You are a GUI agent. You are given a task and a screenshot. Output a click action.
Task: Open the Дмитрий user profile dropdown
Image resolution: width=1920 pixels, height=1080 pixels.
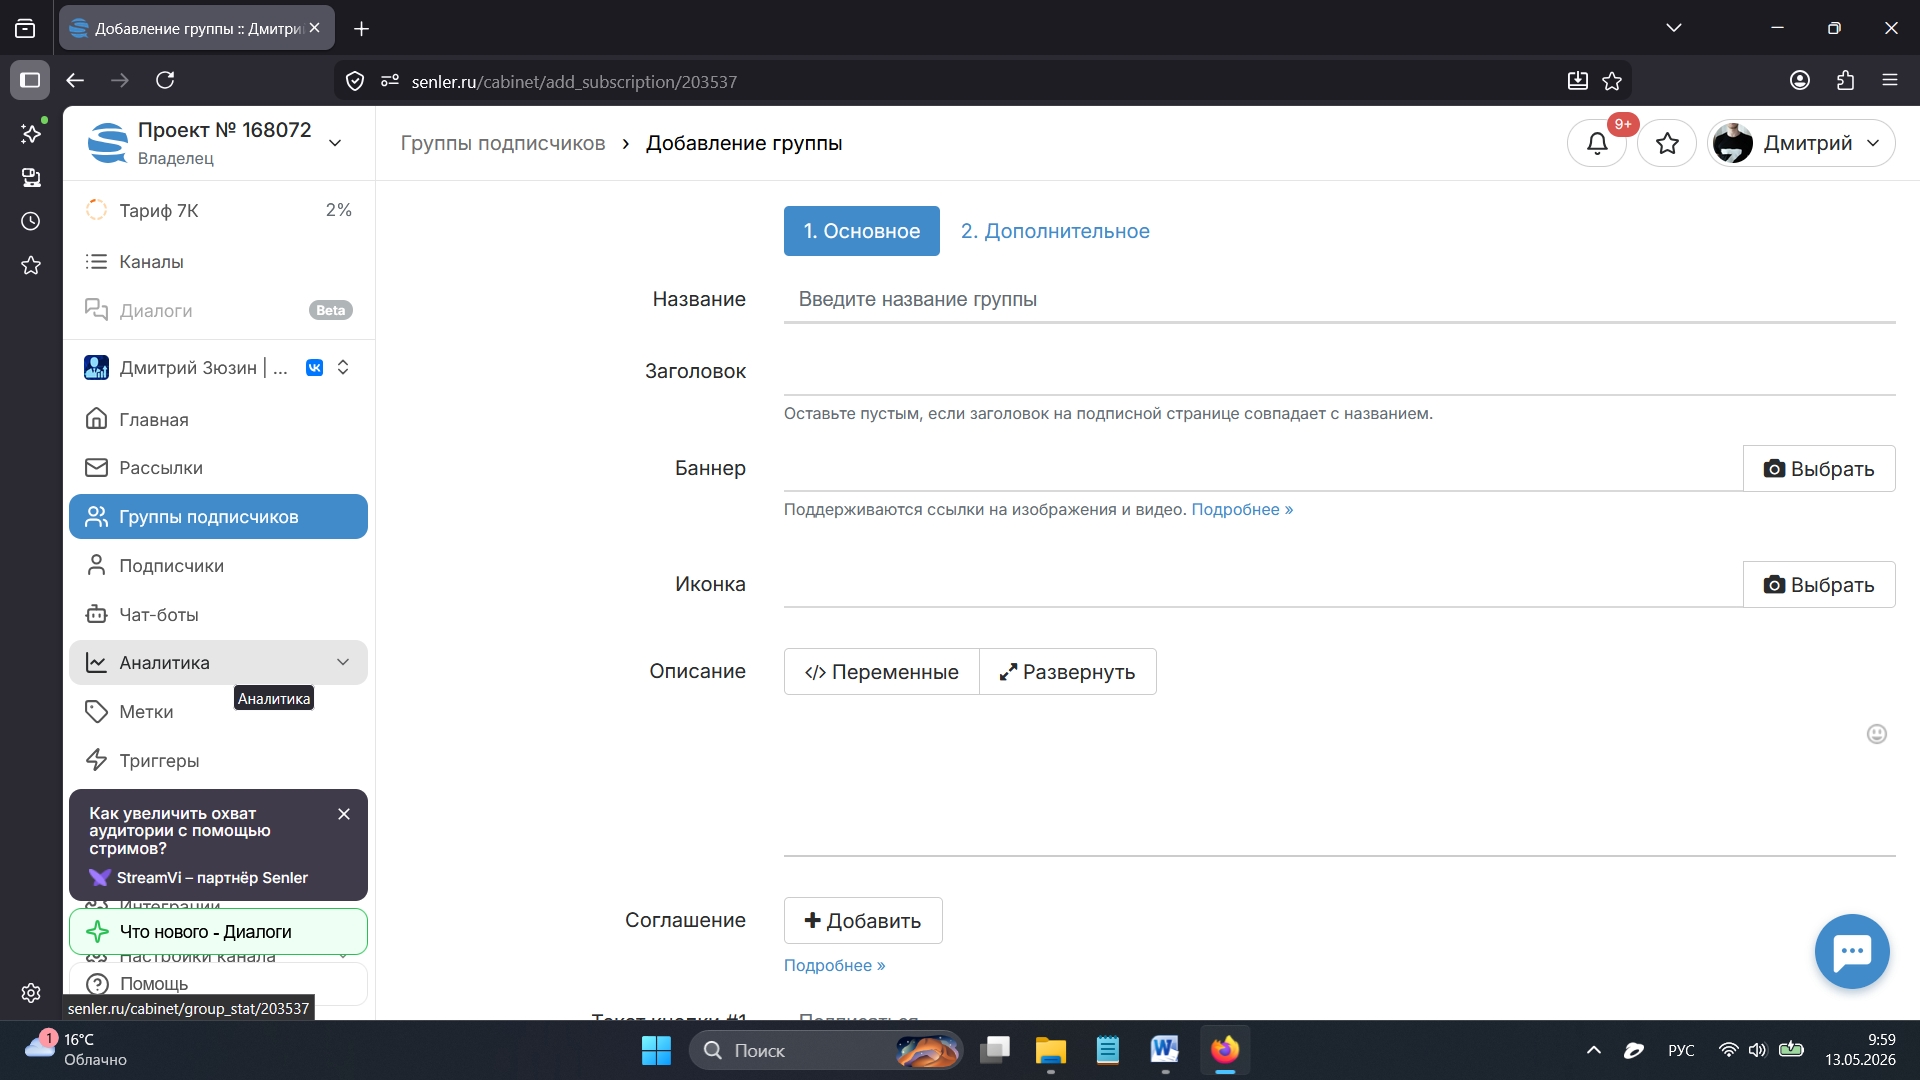click(x=1801, y=143)
